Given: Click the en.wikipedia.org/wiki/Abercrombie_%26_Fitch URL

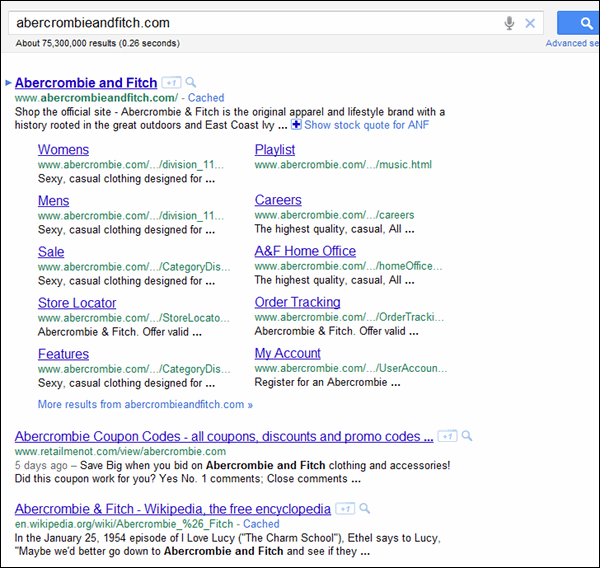Looking at the screenshot, I should point(124,524).
